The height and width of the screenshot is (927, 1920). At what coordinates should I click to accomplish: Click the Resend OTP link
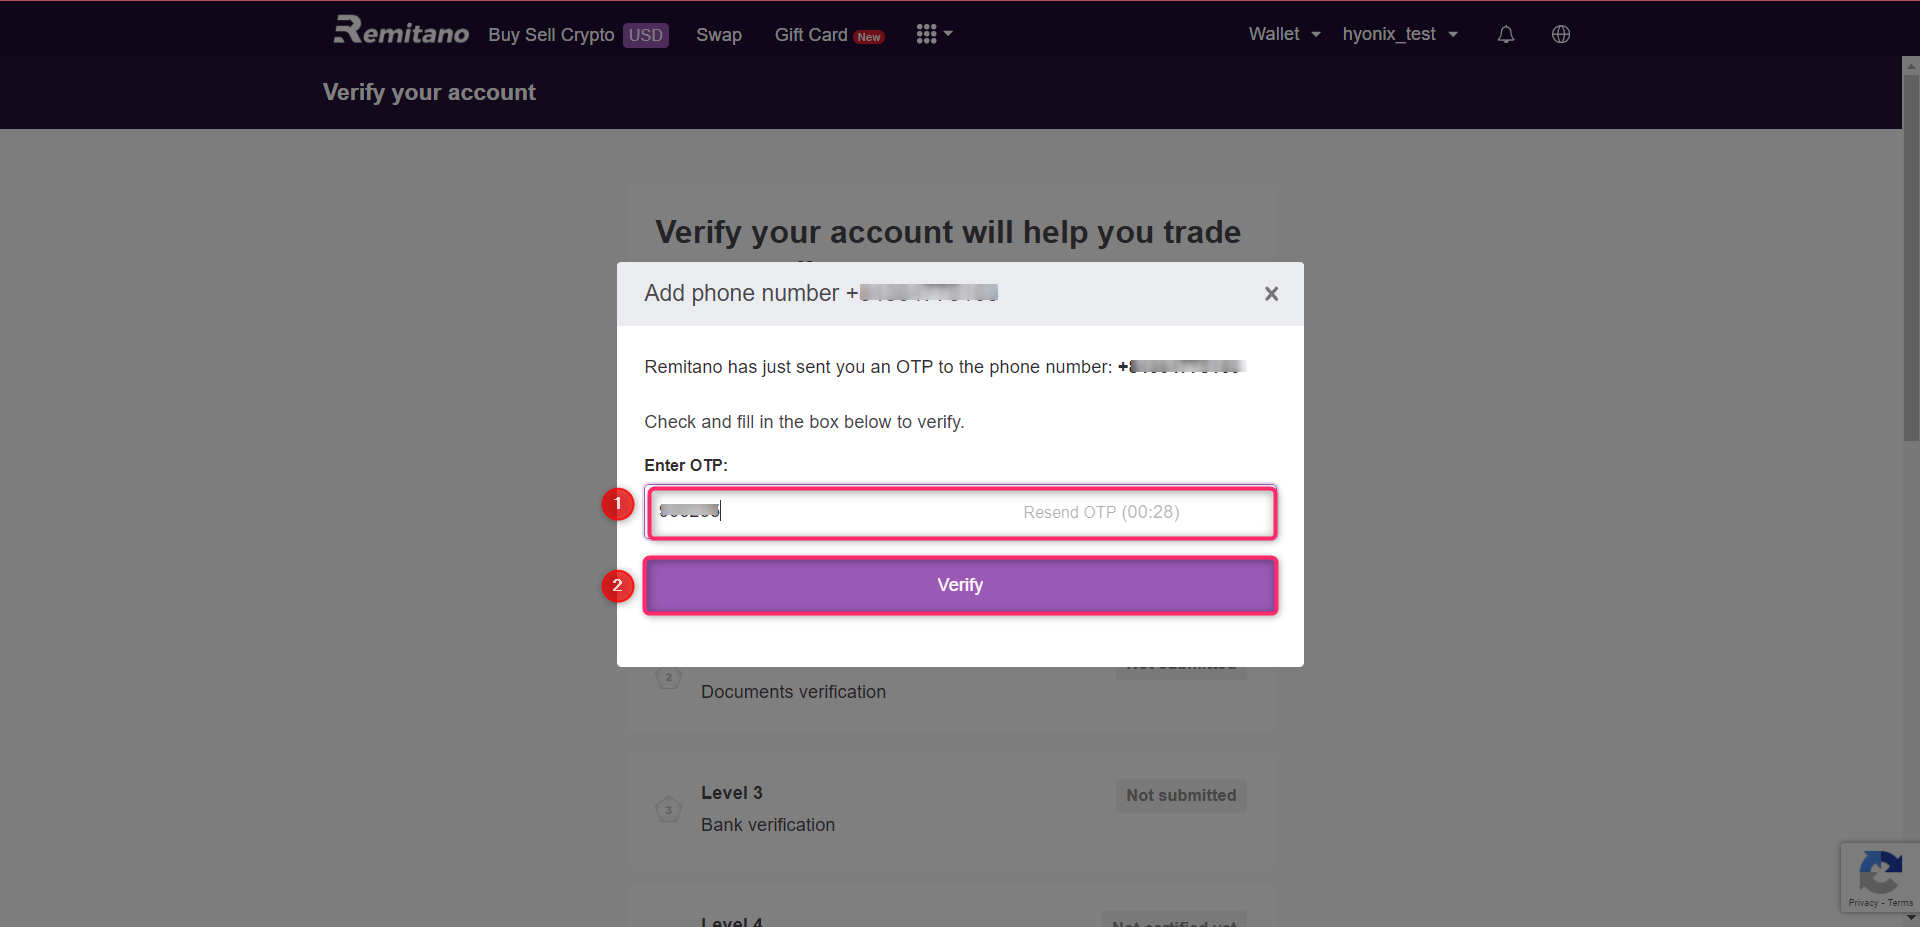[1100, 511]
